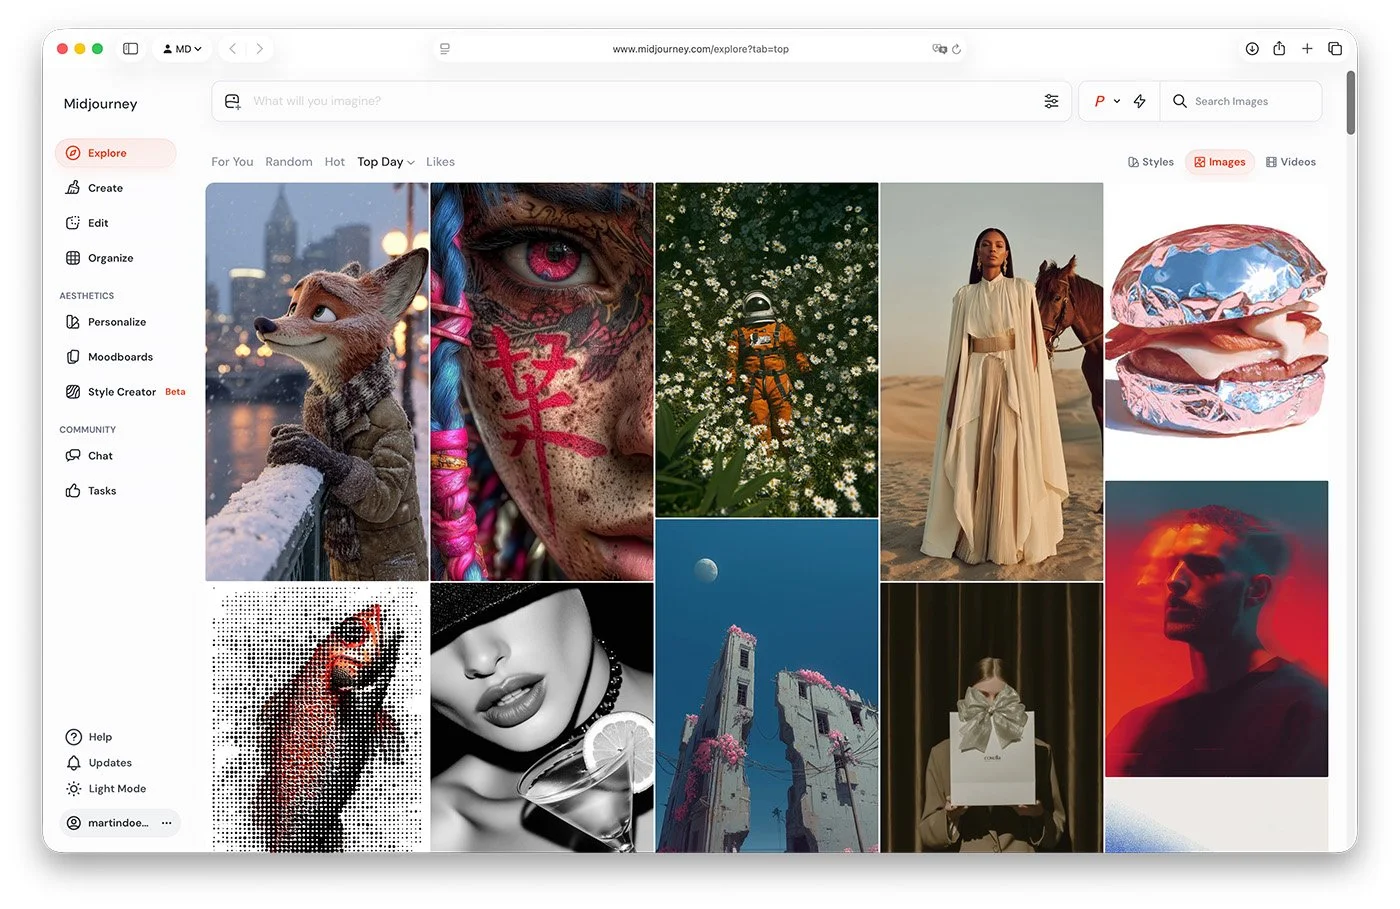Image resolution: width=1400 pixels, height=909 pixels.
Task: Click the translate page icon
Action: tap(939, 48)
